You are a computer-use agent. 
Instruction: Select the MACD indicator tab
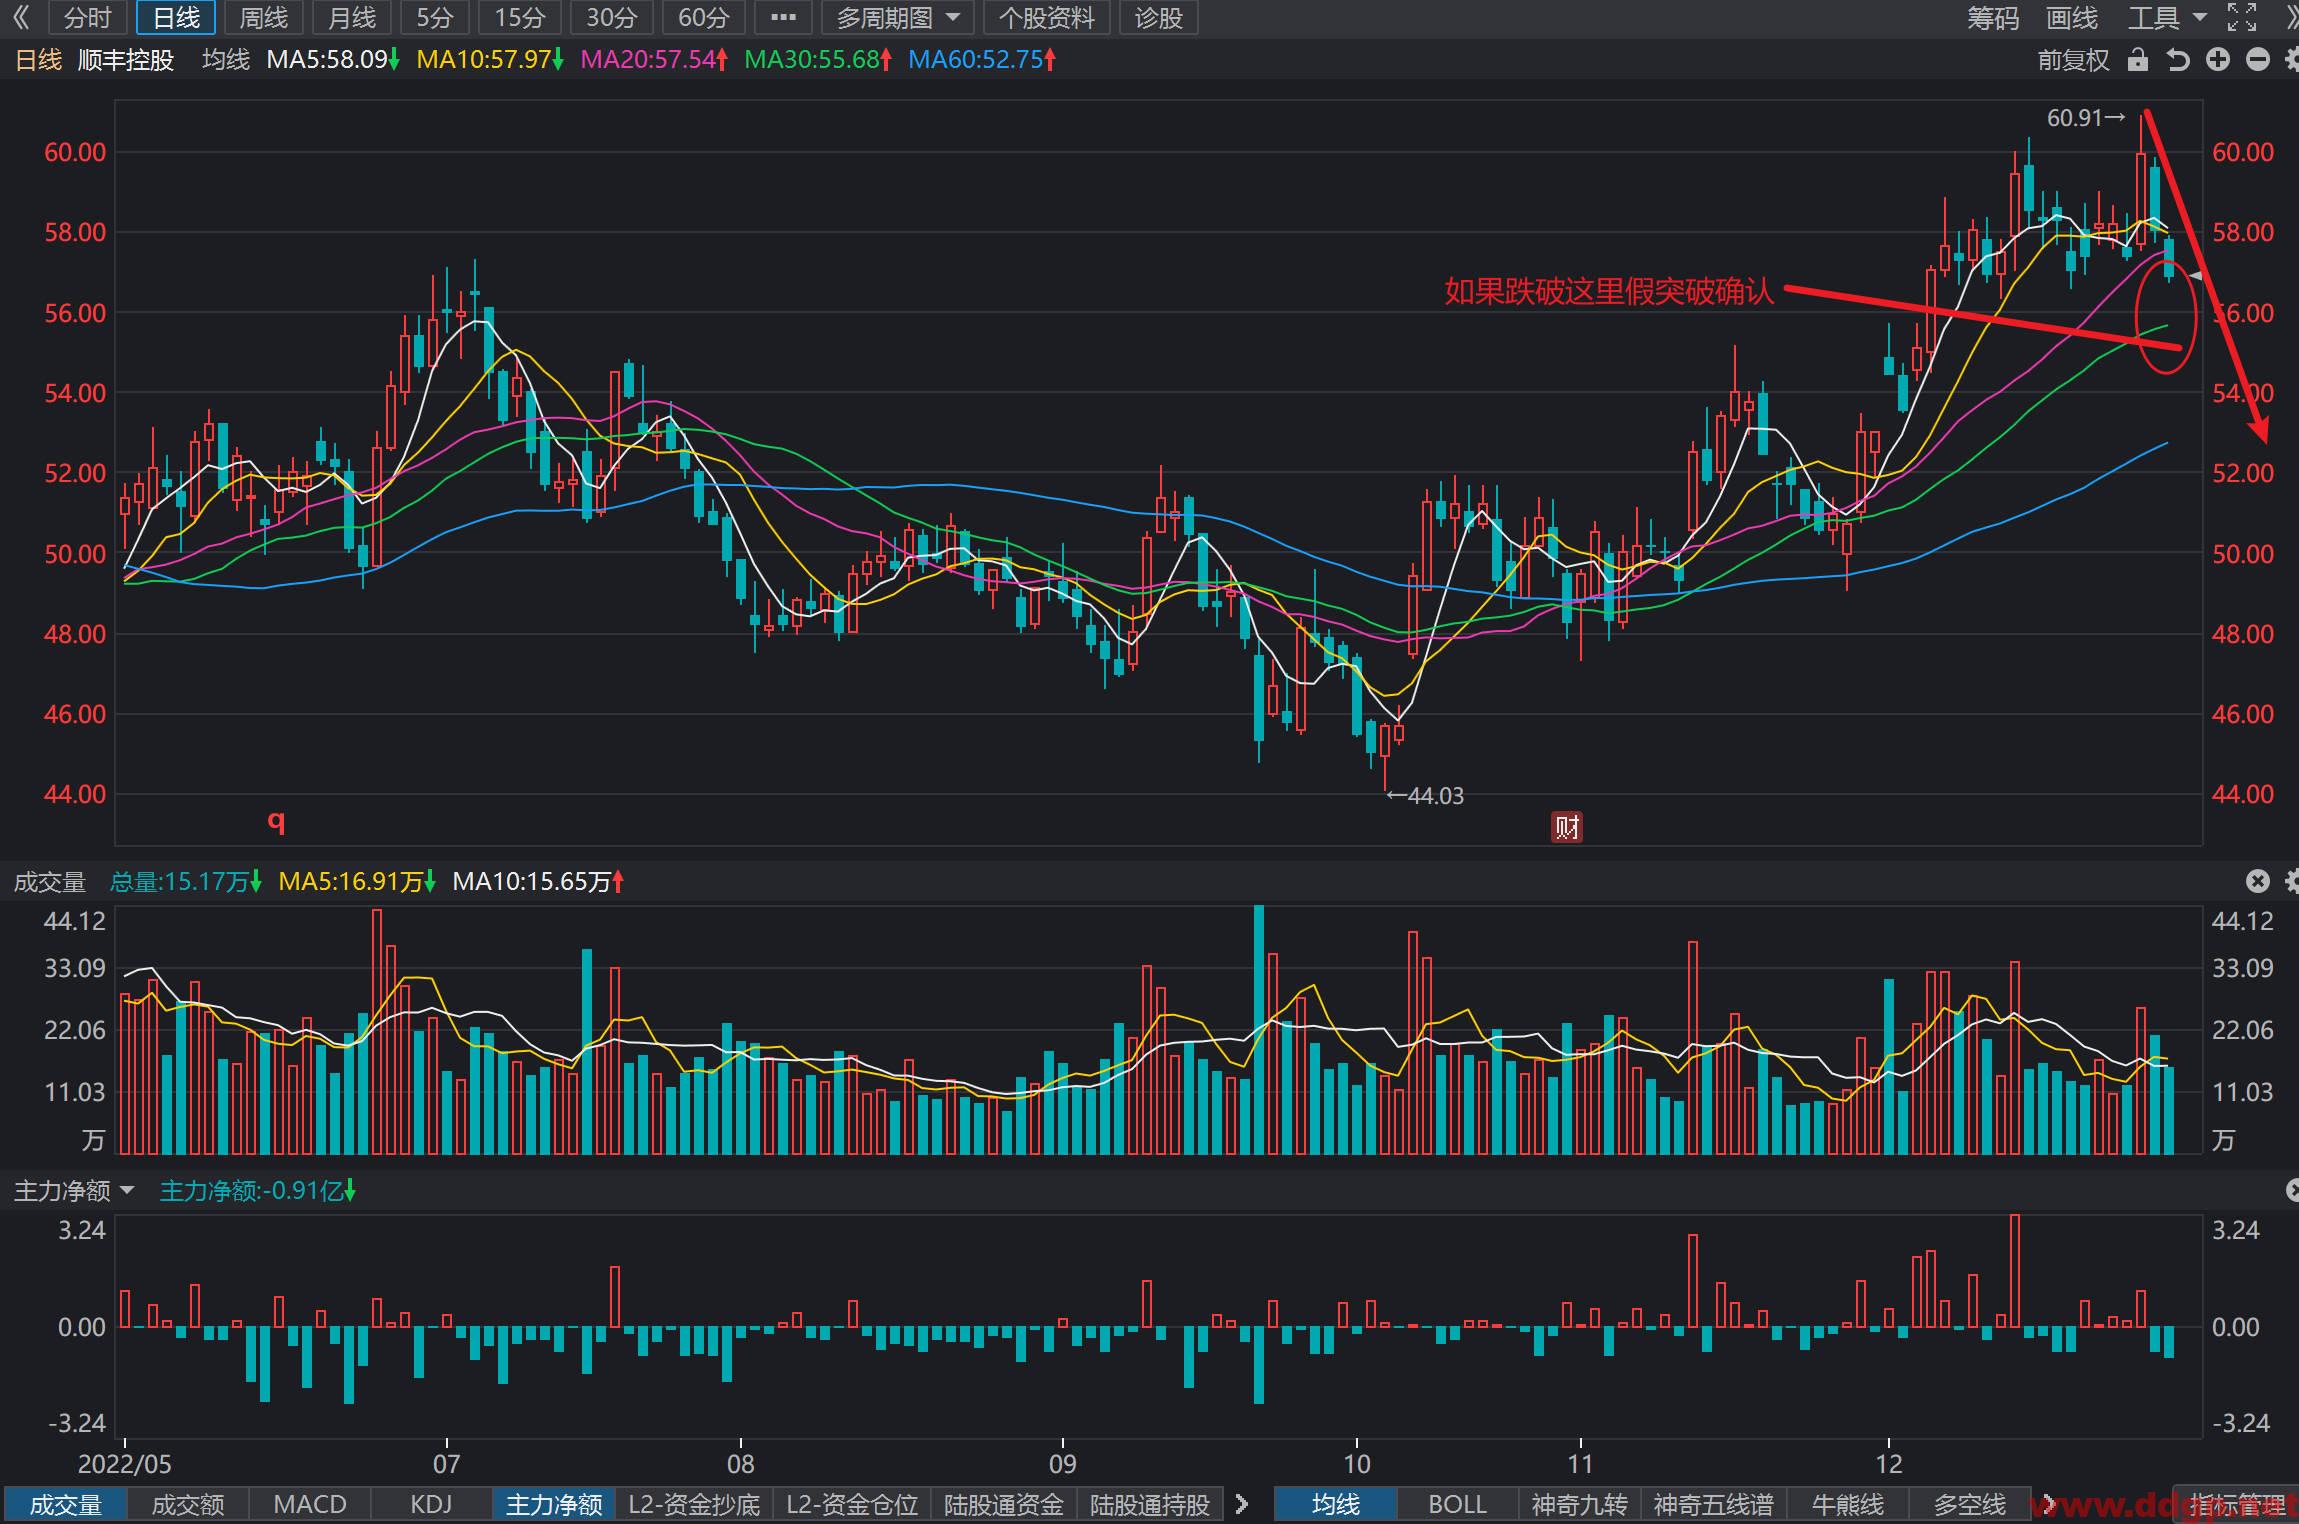[x=310, y=1504]
